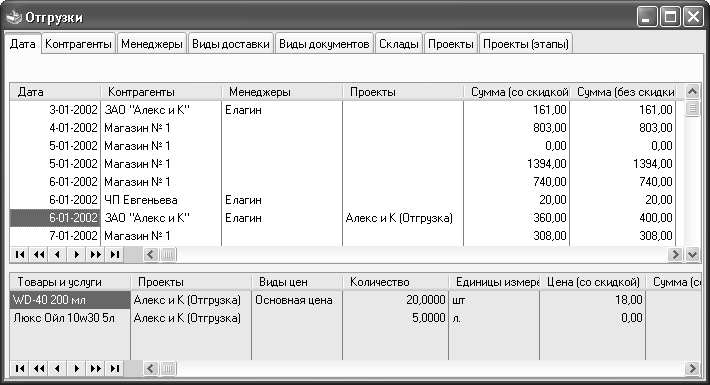The height and width of the screenshot is (385, 710).
Task: Click Виды цен column header
Action: pos(297,282)
